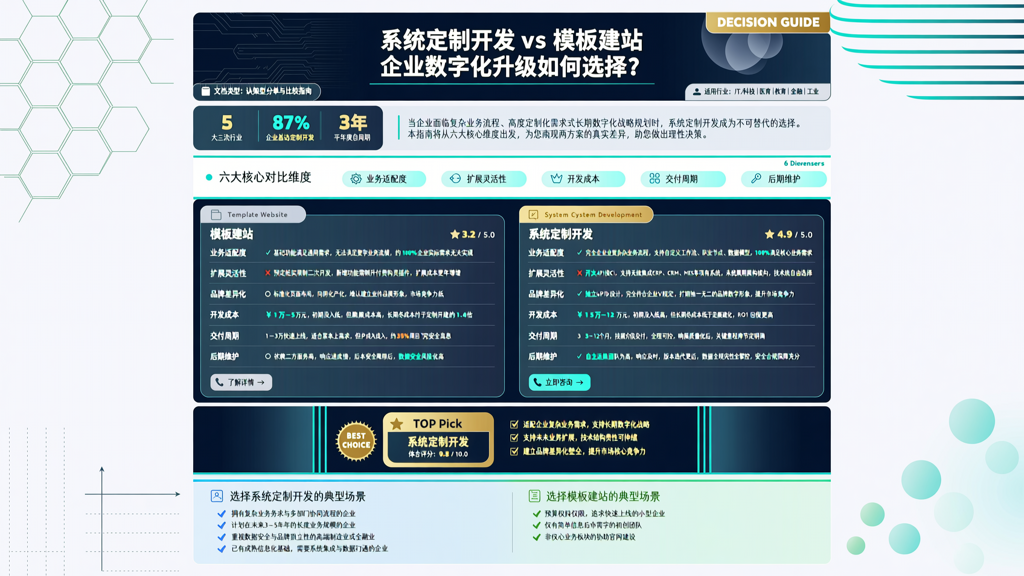Screen dimensions: 1024x576
Task: Click green check beside 非仅心业务板块 scenario
Action: click(x=537, y=537)
